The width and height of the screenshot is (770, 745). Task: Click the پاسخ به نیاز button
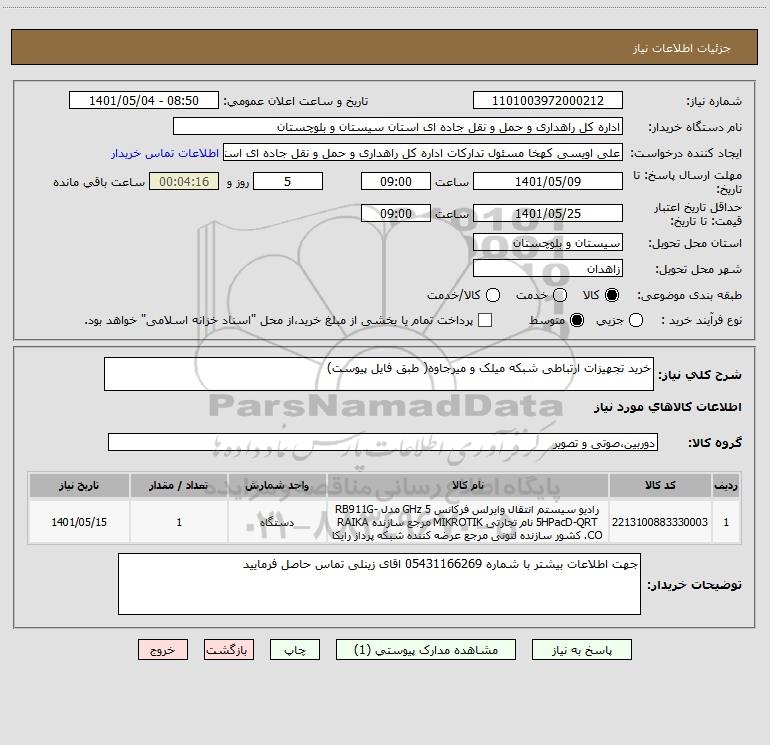click(581, 650)
